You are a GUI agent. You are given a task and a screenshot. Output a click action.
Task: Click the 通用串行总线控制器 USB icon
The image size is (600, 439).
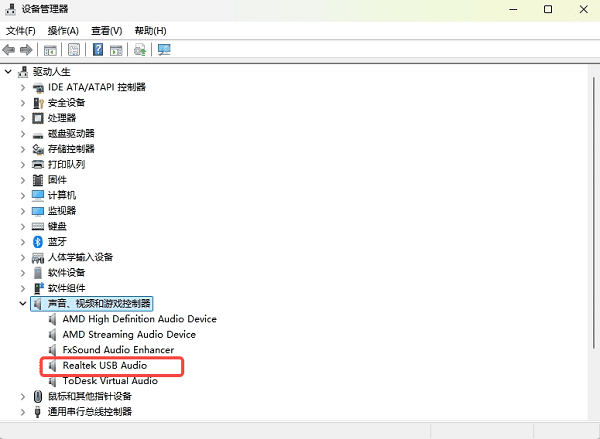click(x=38, y=412)
